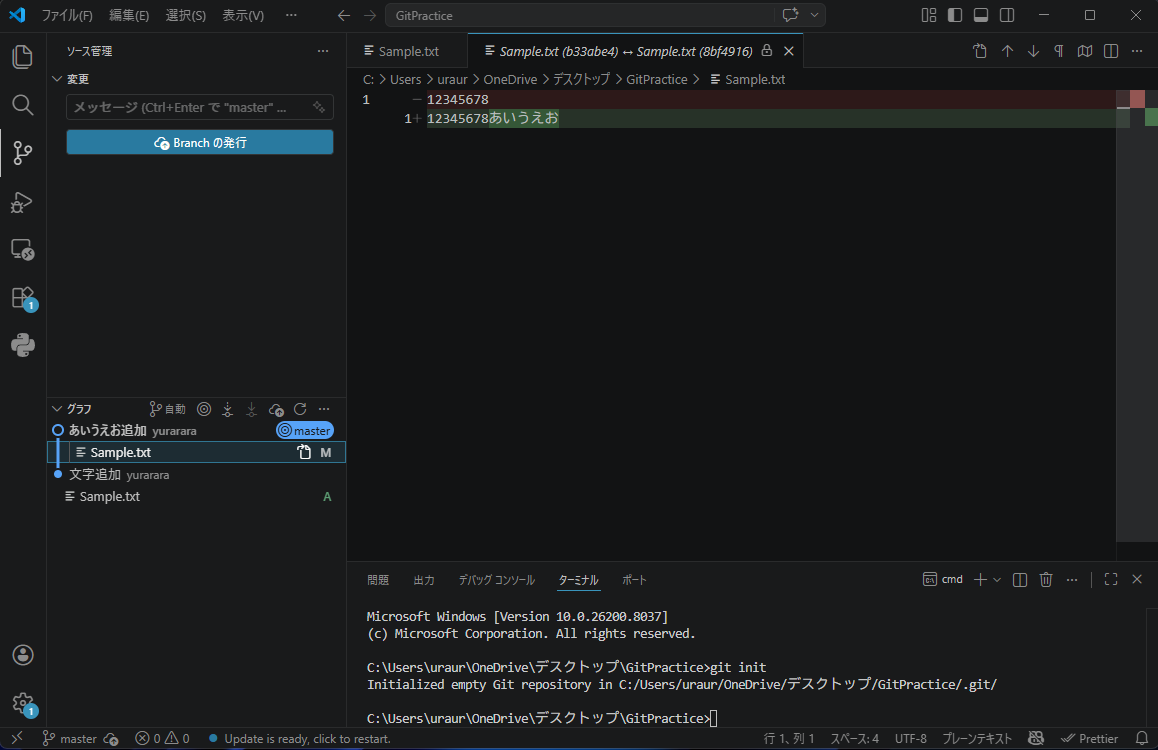Open the Python sidebar view
The height and width of the screenshot is (750, 1158).
click(22, 346)
